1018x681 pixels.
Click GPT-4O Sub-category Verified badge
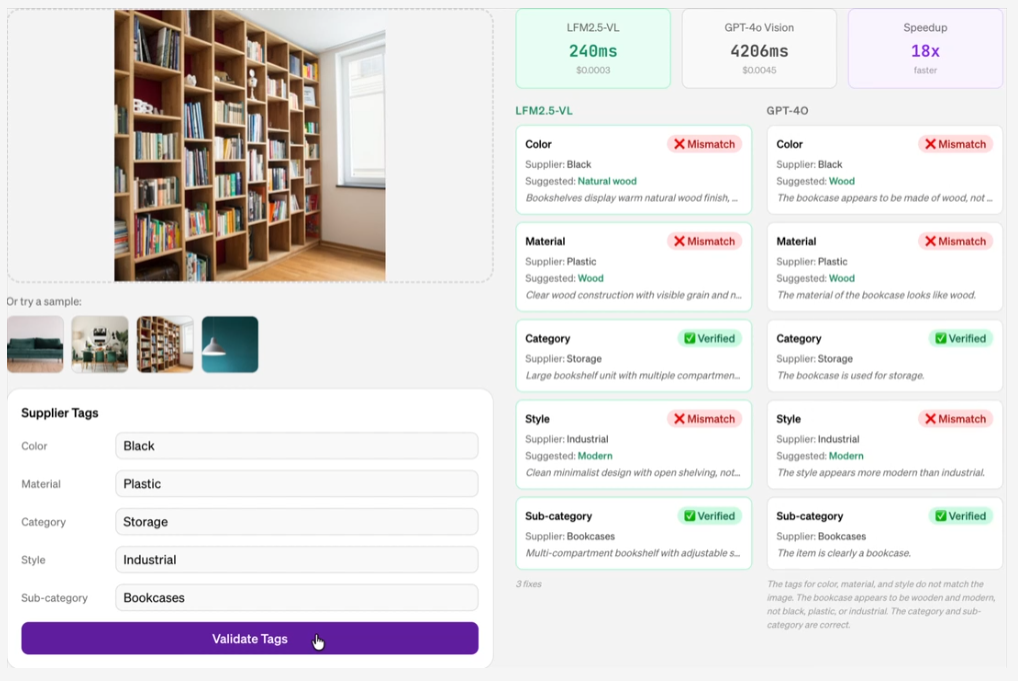pyautogui.click(x=959, y=516)
